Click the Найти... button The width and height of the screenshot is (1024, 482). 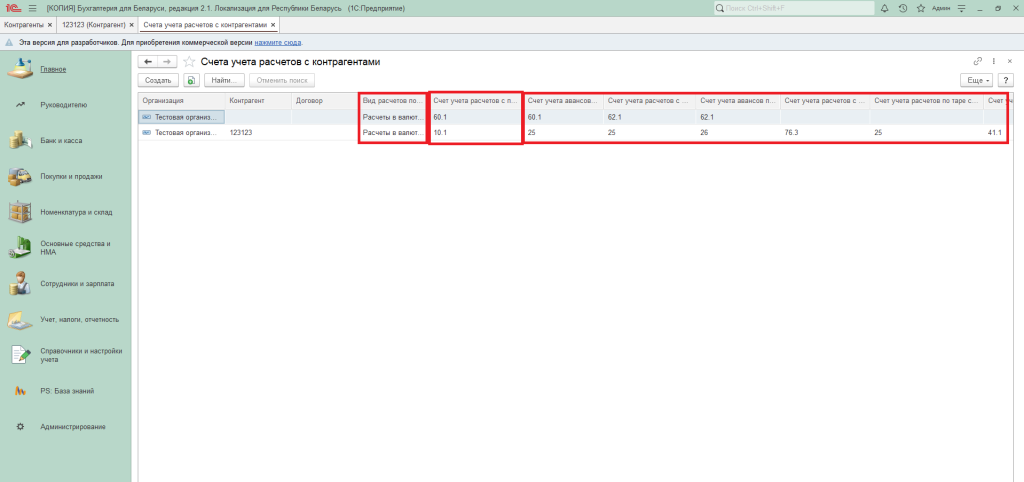point(224,80)
